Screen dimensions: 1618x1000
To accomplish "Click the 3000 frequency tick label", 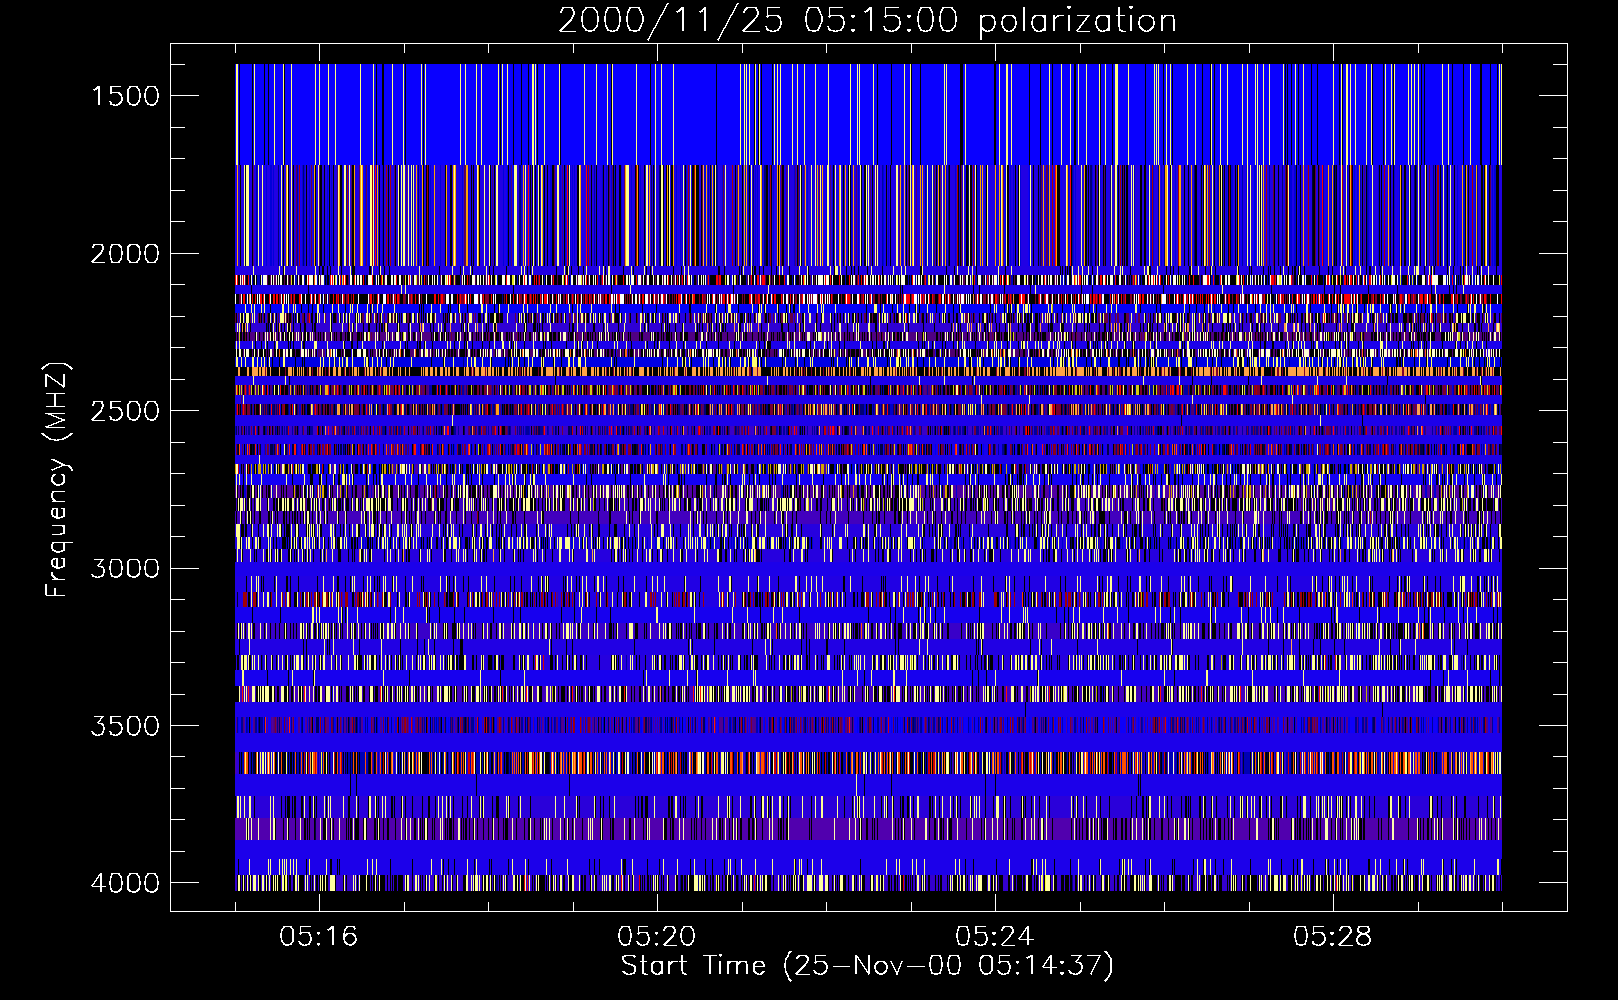I will [x=125, y=568].
